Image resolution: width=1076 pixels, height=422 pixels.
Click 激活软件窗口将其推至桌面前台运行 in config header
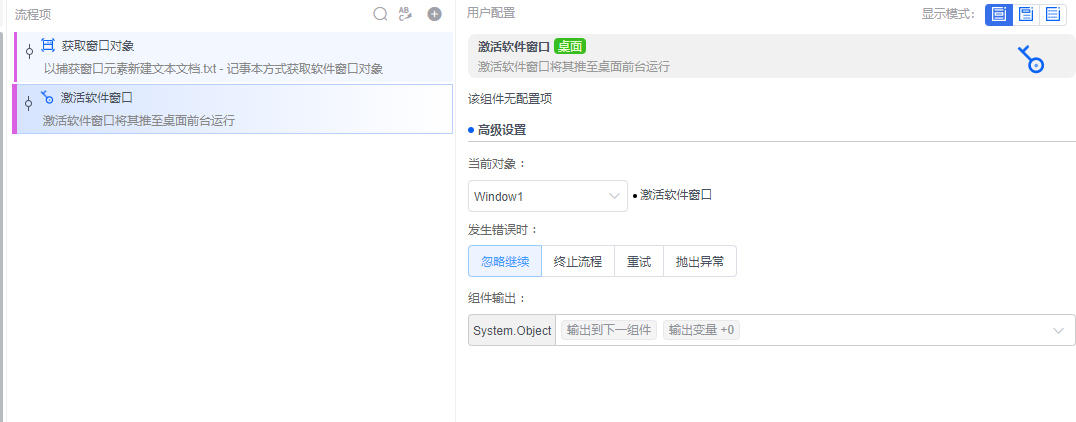click(x=574, y=67)
